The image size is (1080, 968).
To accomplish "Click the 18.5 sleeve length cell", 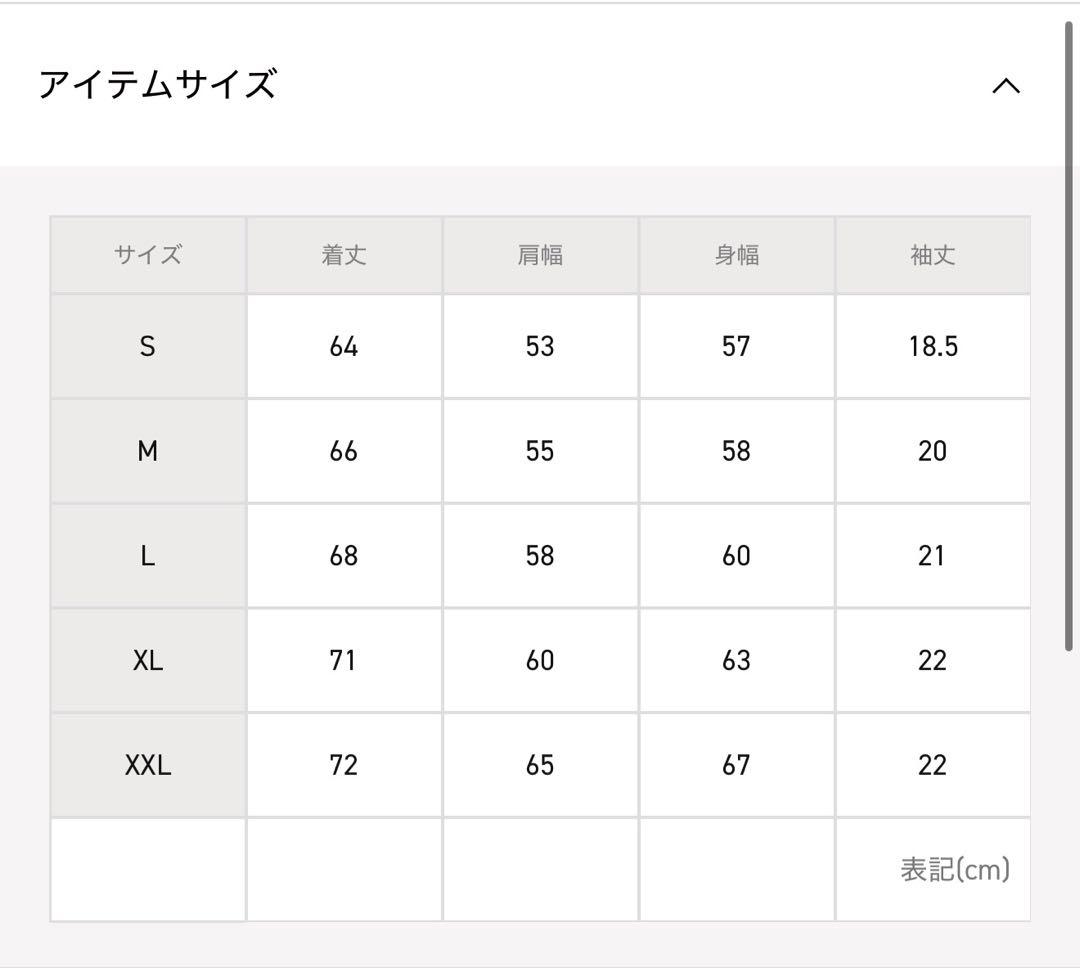I will (x=932, y=346).
